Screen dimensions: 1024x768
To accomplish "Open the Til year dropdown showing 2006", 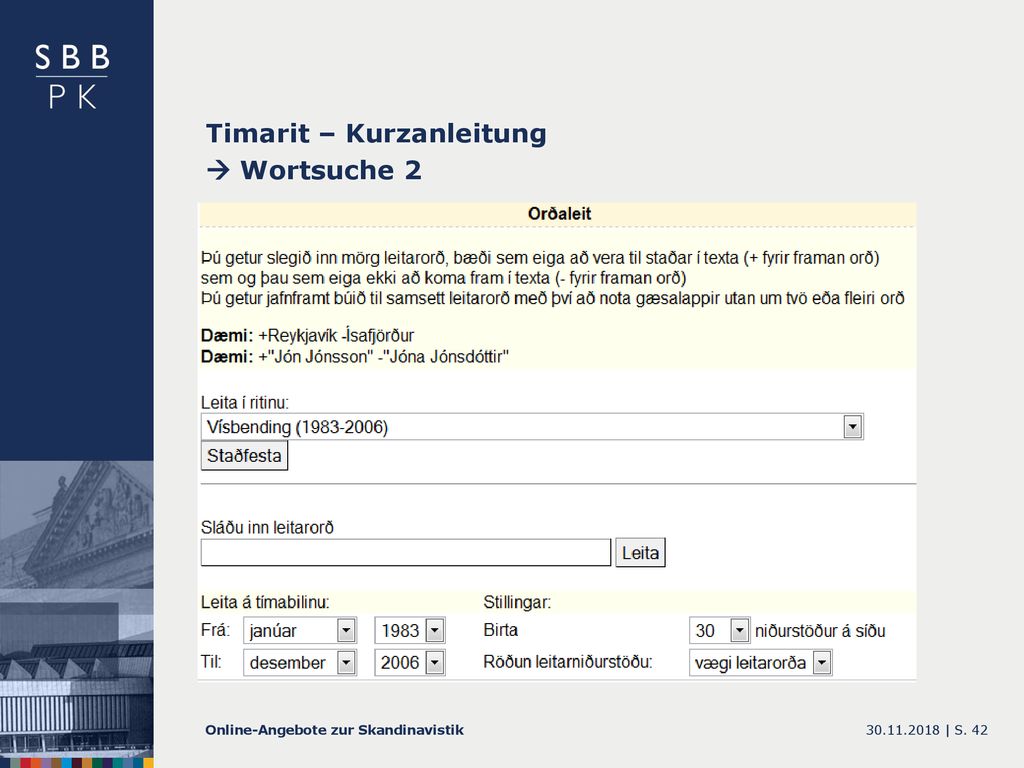I will 409,662.
